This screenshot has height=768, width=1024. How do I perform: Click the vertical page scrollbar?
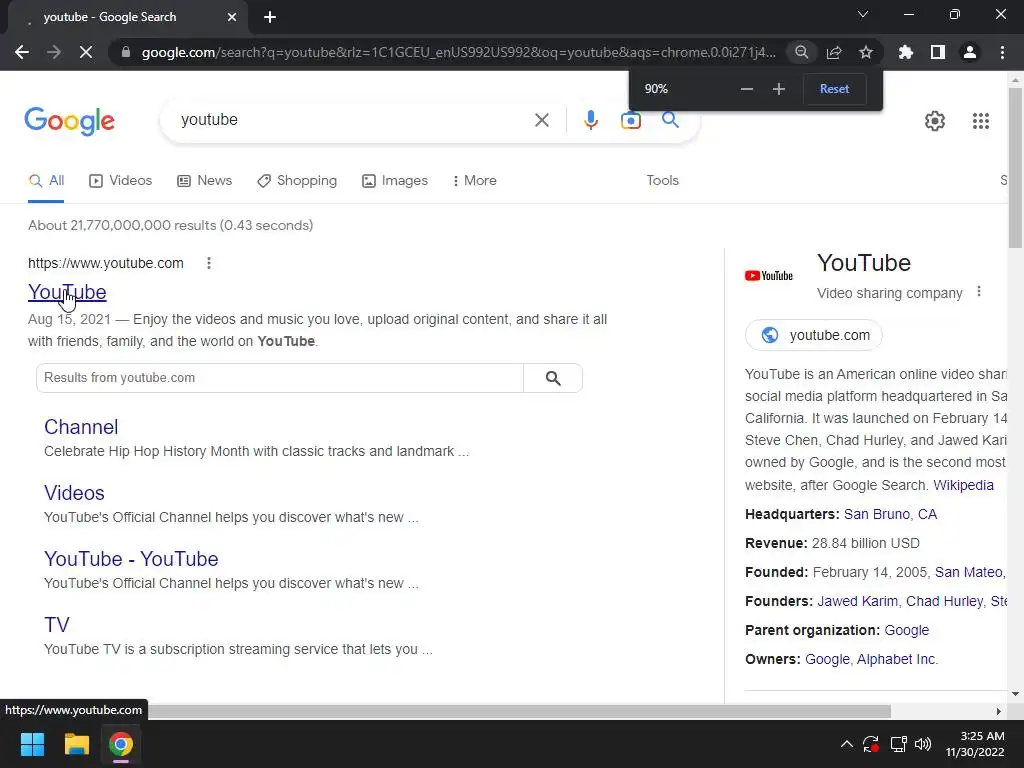(1015, 168)
